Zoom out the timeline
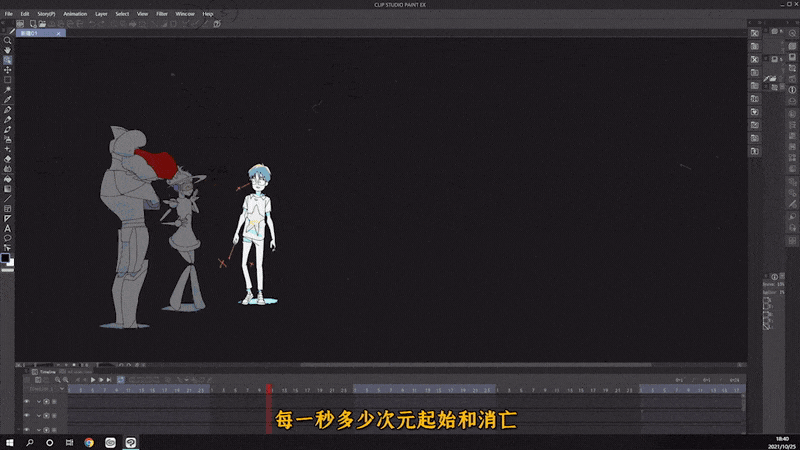Screen dimensions: 800x450 (x=57, y=380)
